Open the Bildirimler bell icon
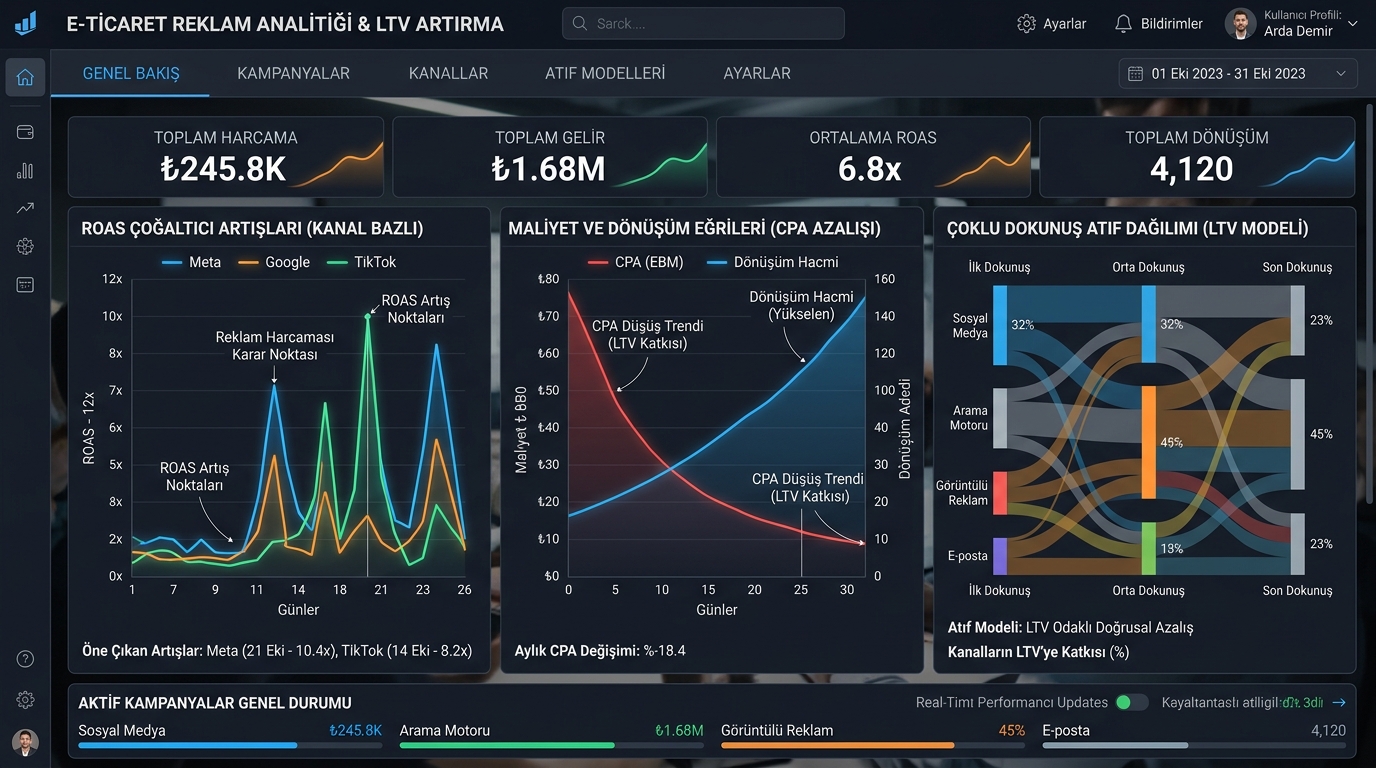This screenshot has height=768, width=1376. click(x=1124, y=23)
